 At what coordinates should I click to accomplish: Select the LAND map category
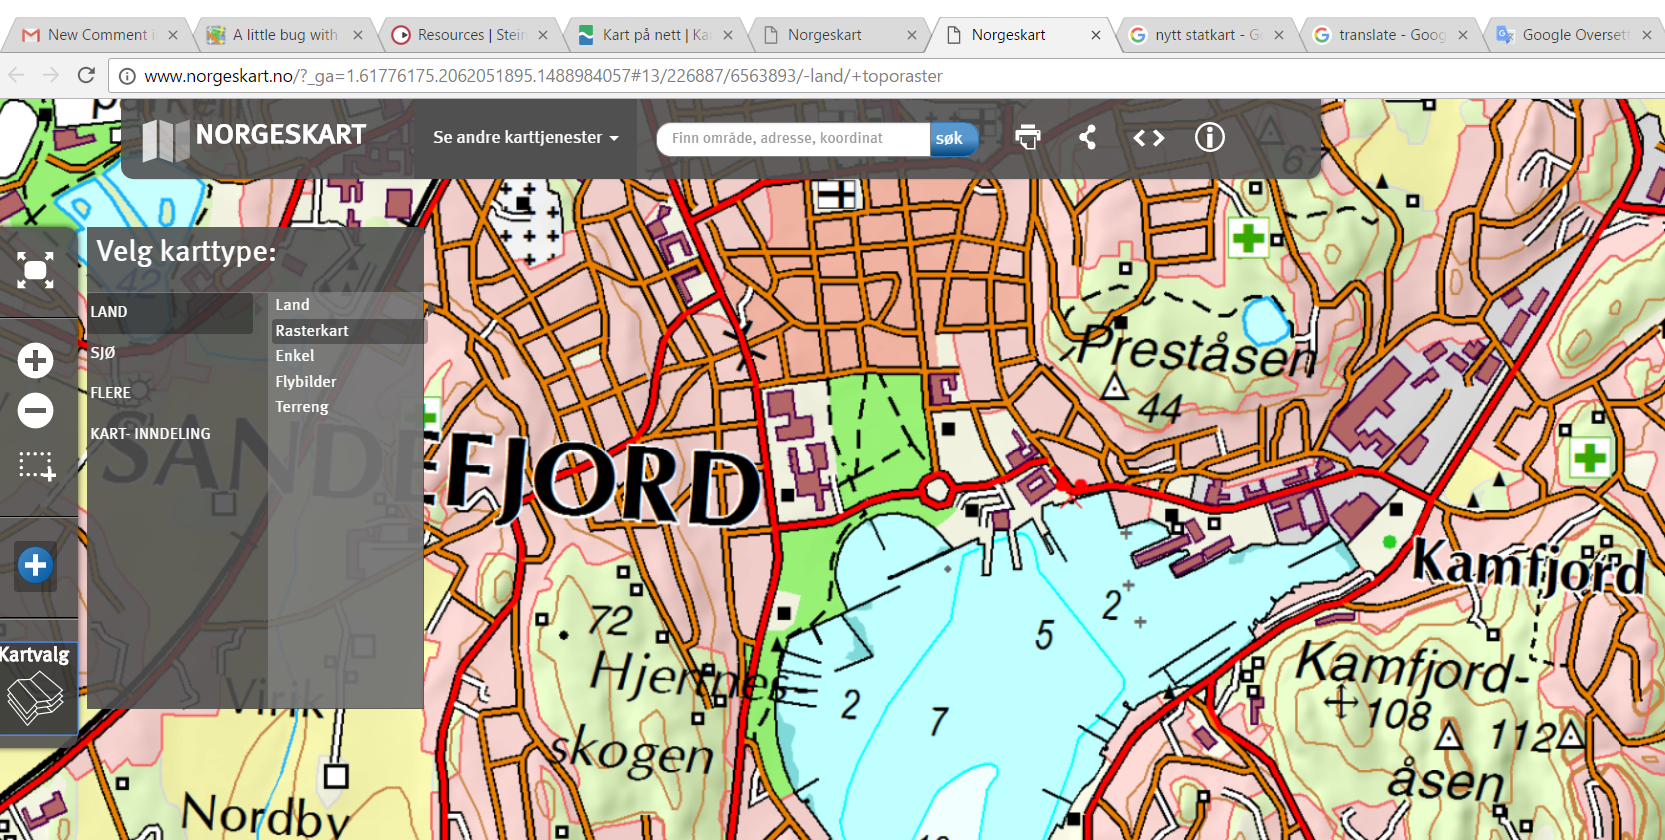pos(109,312)
